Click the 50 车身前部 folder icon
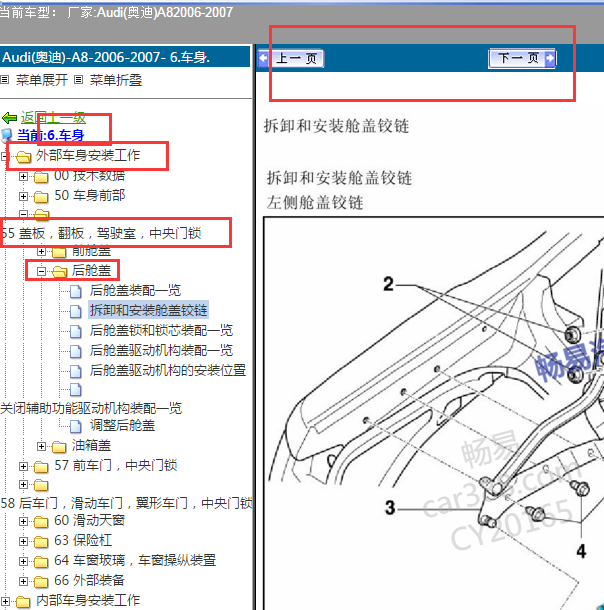Viewport: 604px width, 610px height. tap(41, 196)
